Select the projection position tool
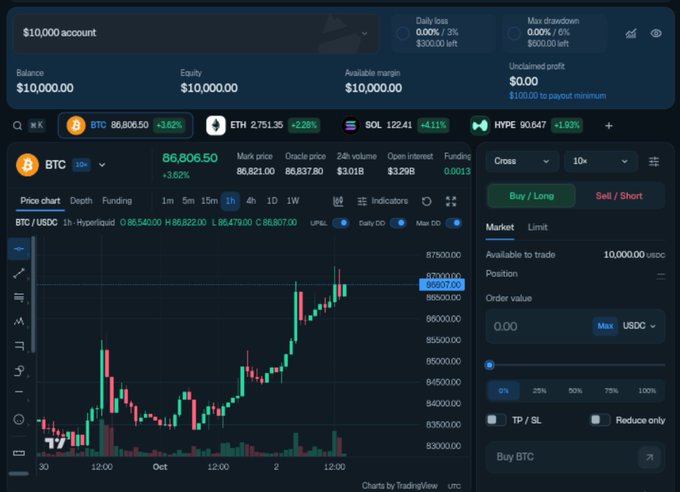The image size is (680, 492). [19, 345]
